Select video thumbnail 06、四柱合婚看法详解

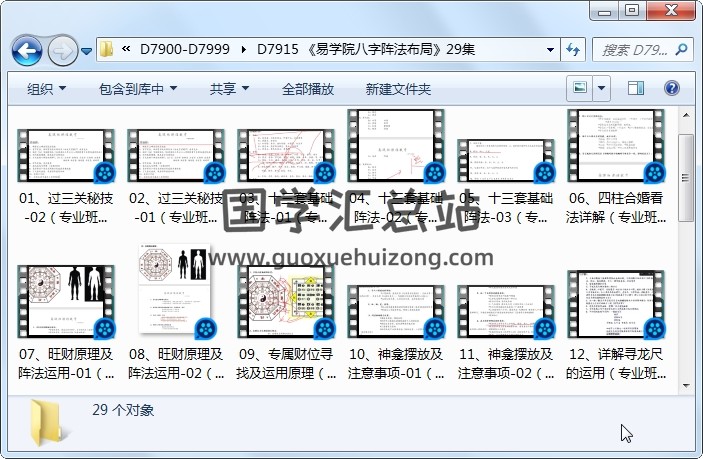pos(616,146)
